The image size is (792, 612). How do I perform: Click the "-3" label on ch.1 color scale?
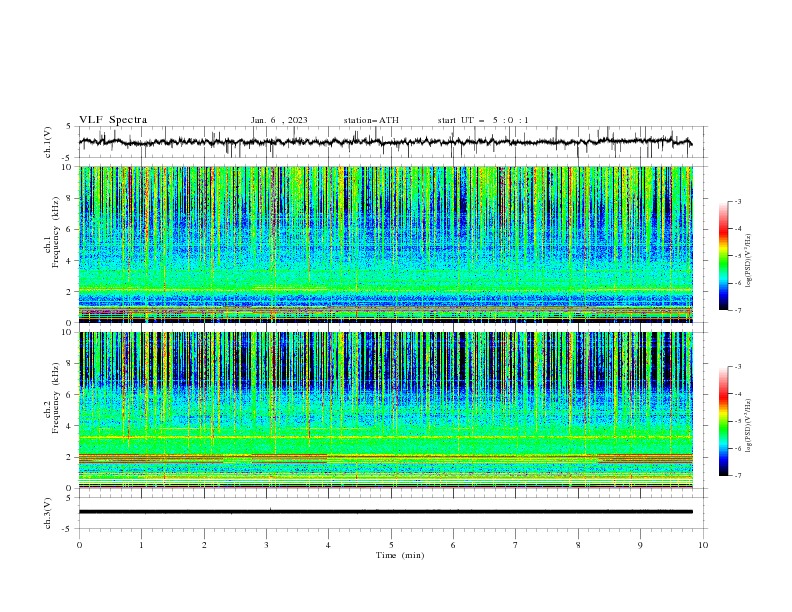pyautogui.click(x=737, y=201)
